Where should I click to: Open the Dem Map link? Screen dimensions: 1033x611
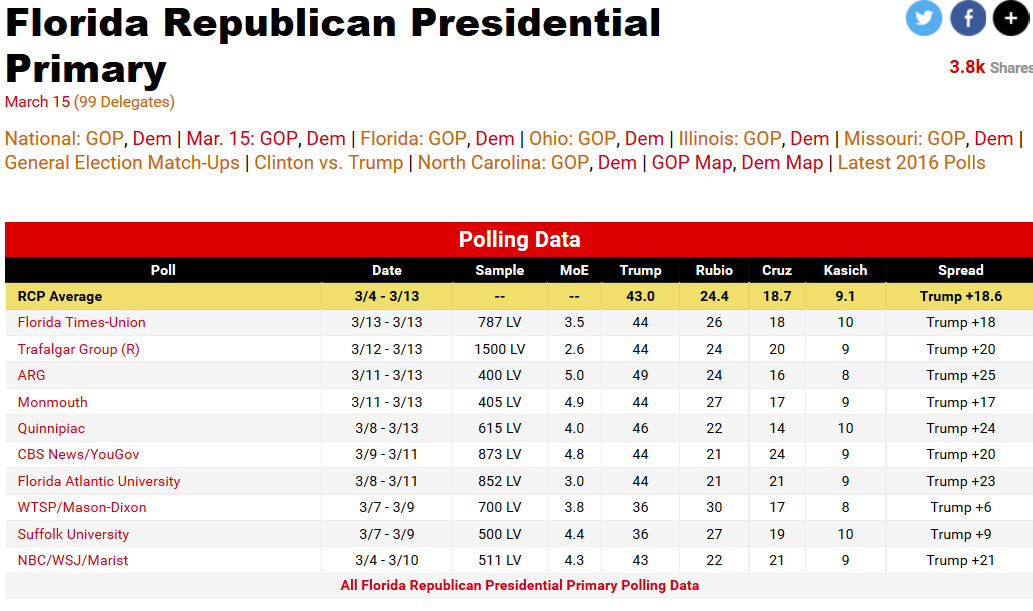(x=782, y=163)
